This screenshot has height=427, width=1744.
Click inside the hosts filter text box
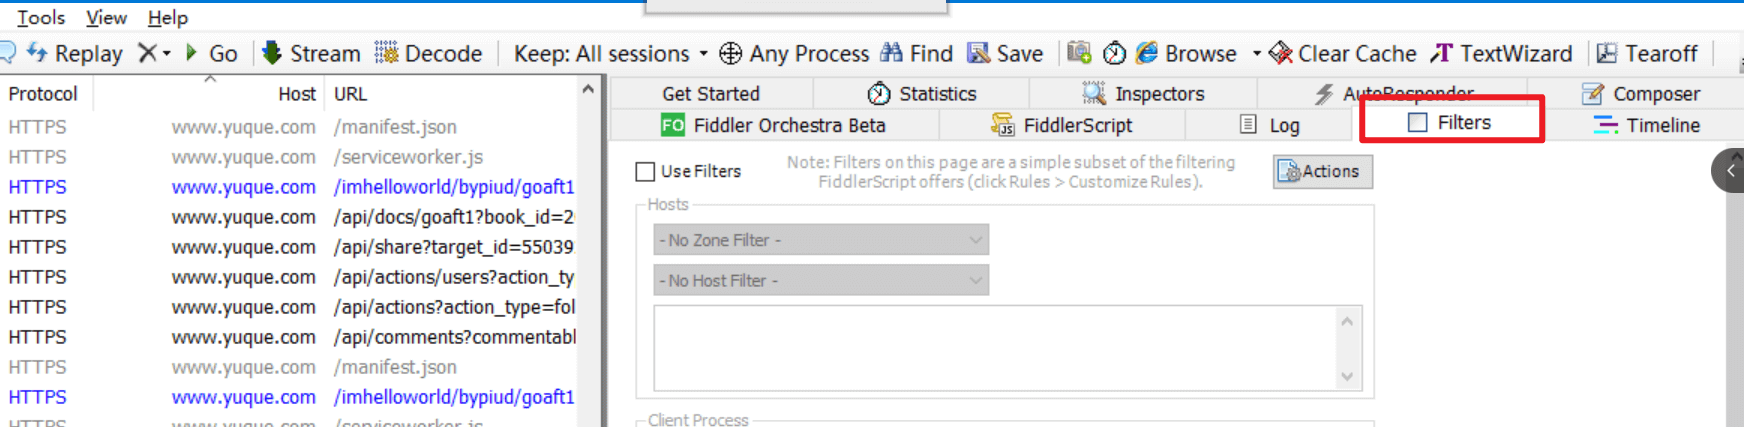tap(995, 348)
